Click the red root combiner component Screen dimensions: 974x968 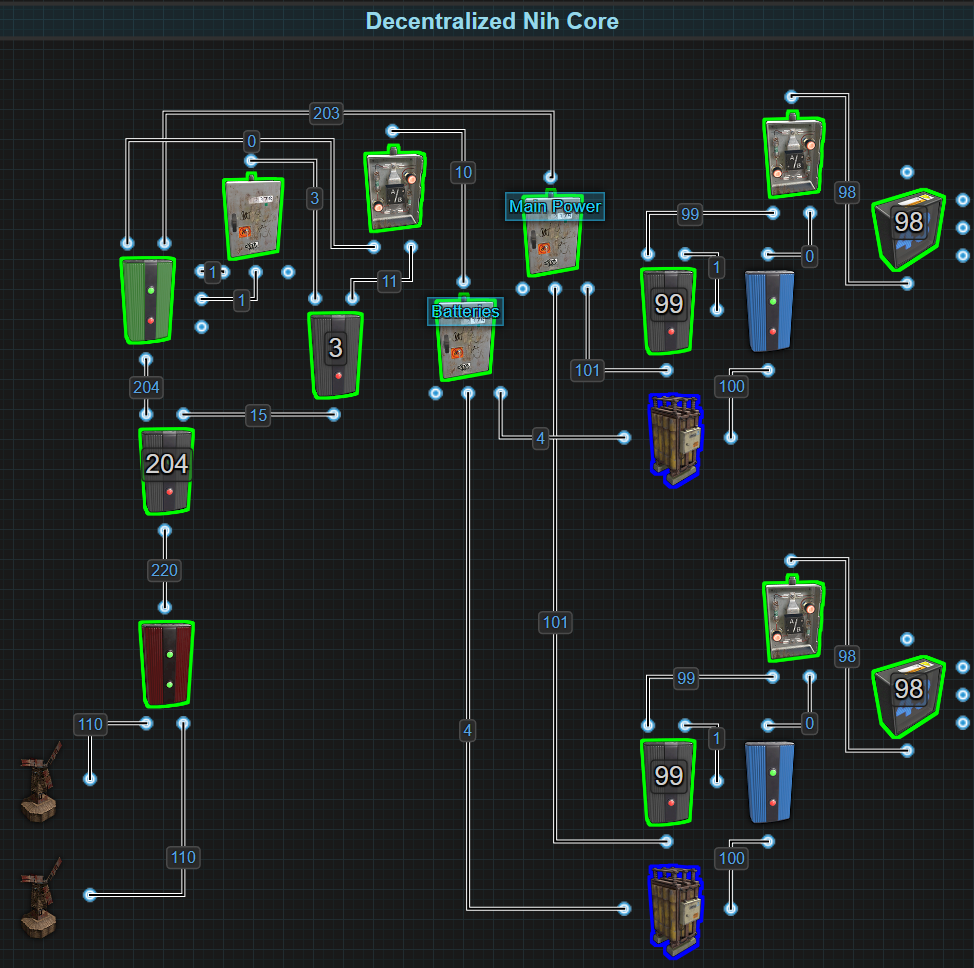(x=166, y=664)
